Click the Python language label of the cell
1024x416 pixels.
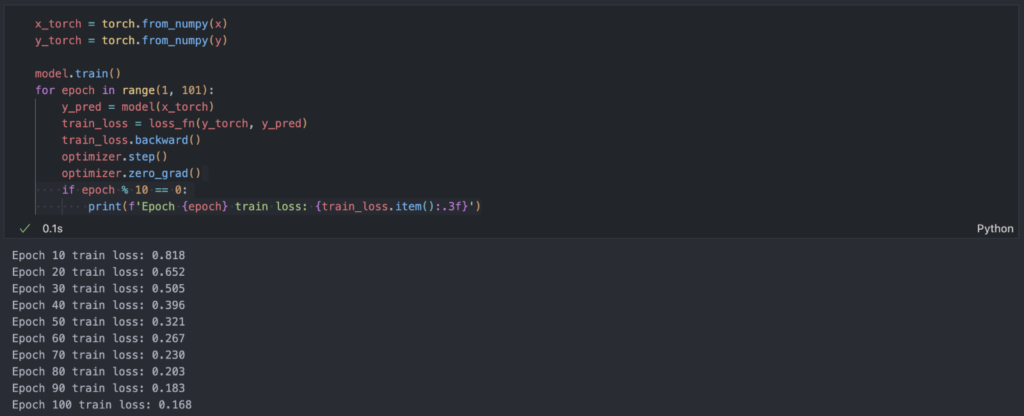point(995,229)
